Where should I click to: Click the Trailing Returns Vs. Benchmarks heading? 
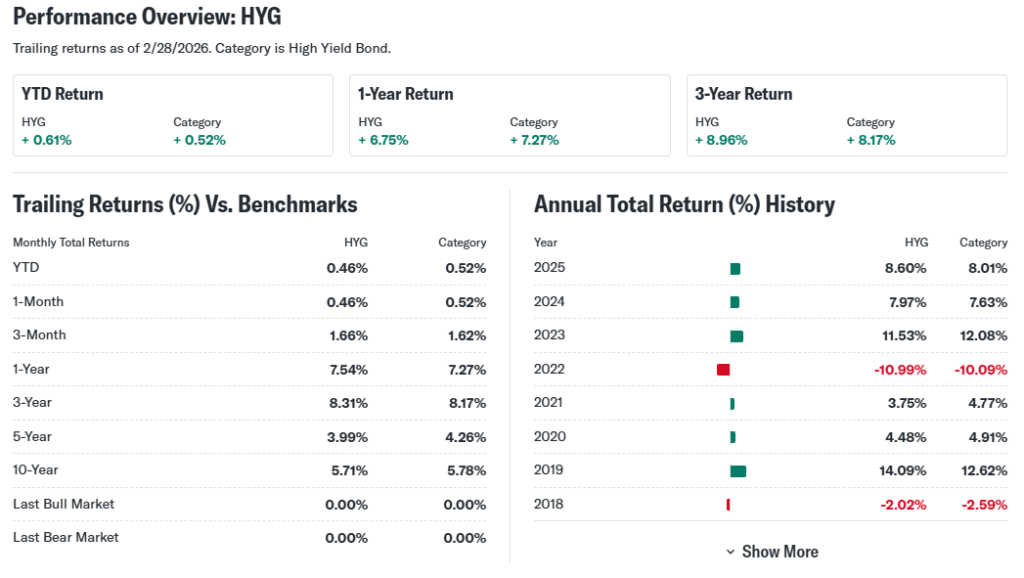tap(185, 204)
